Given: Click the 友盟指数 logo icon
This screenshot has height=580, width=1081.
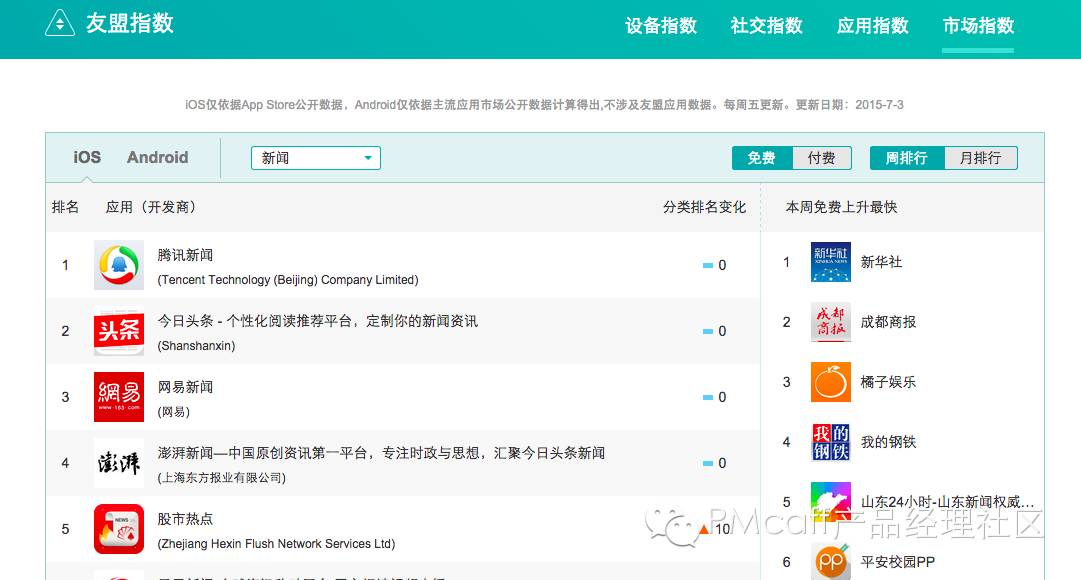Looking at the screenshot, I should tap(60, 23).
